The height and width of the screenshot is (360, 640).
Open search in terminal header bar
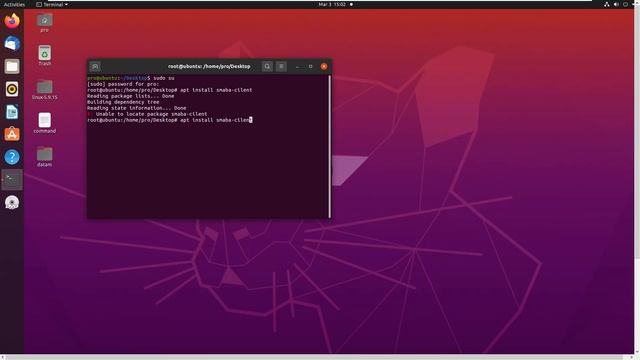pos(267,67)
